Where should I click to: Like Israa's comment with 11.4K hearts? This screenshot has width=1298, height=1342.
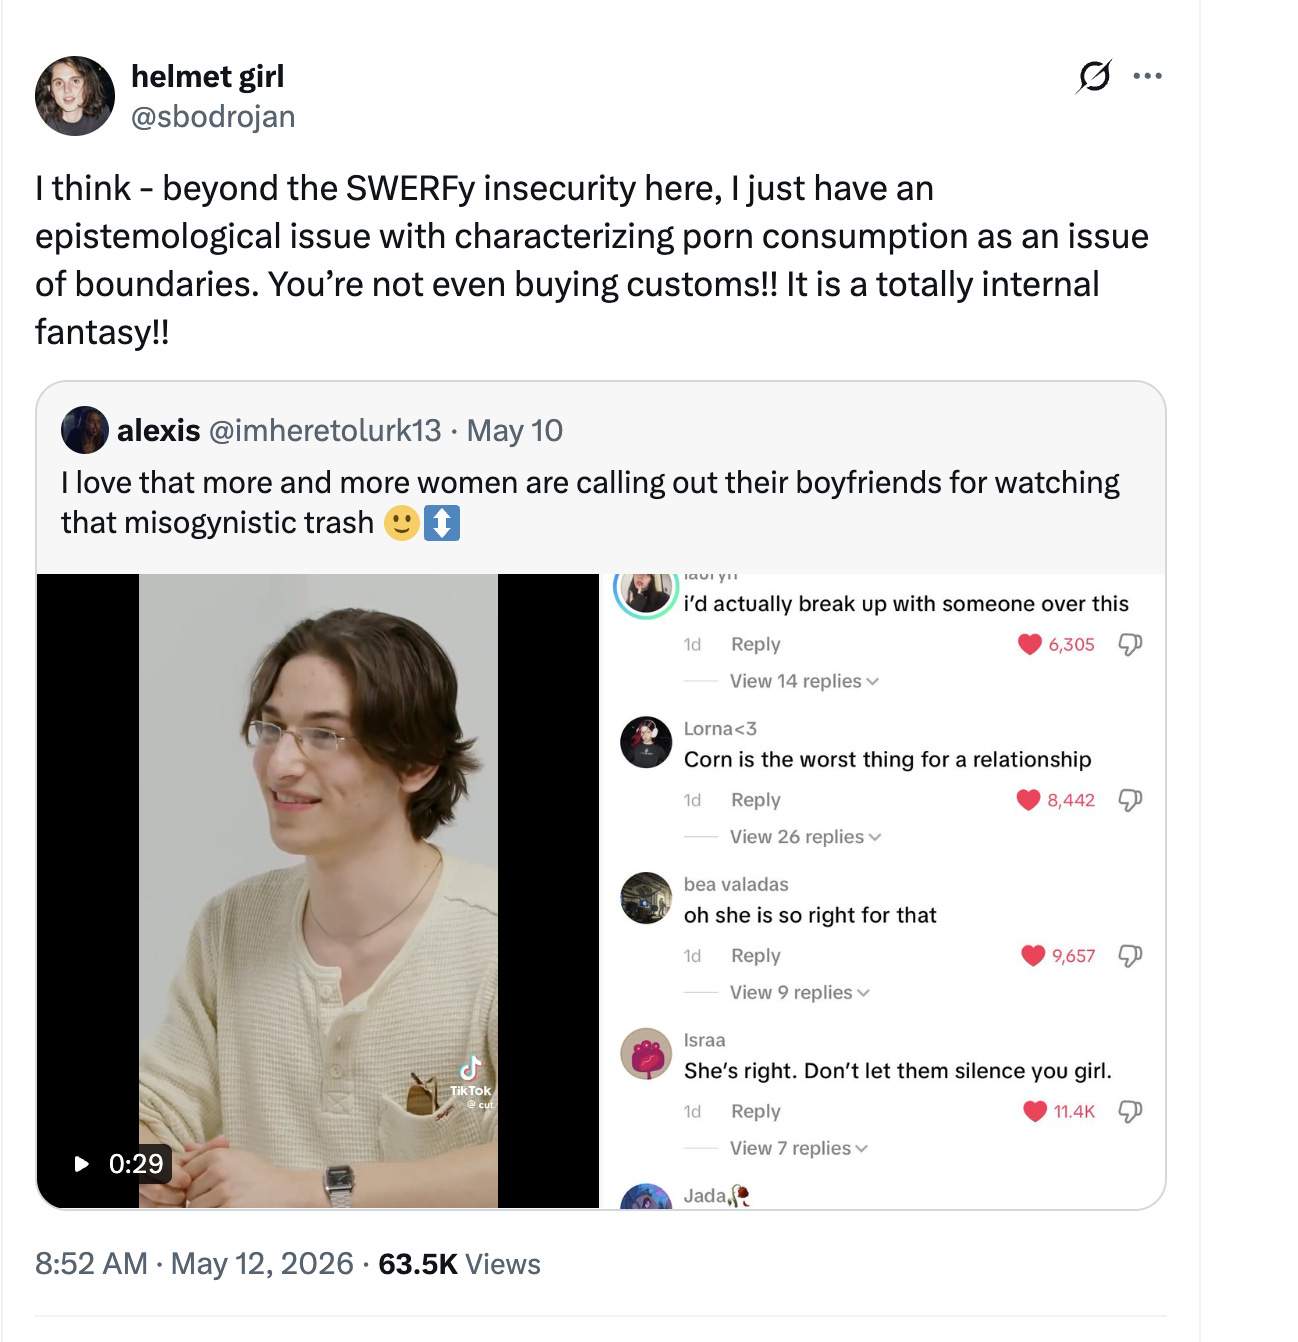pyautogui.click(x=1035, y=1111)
